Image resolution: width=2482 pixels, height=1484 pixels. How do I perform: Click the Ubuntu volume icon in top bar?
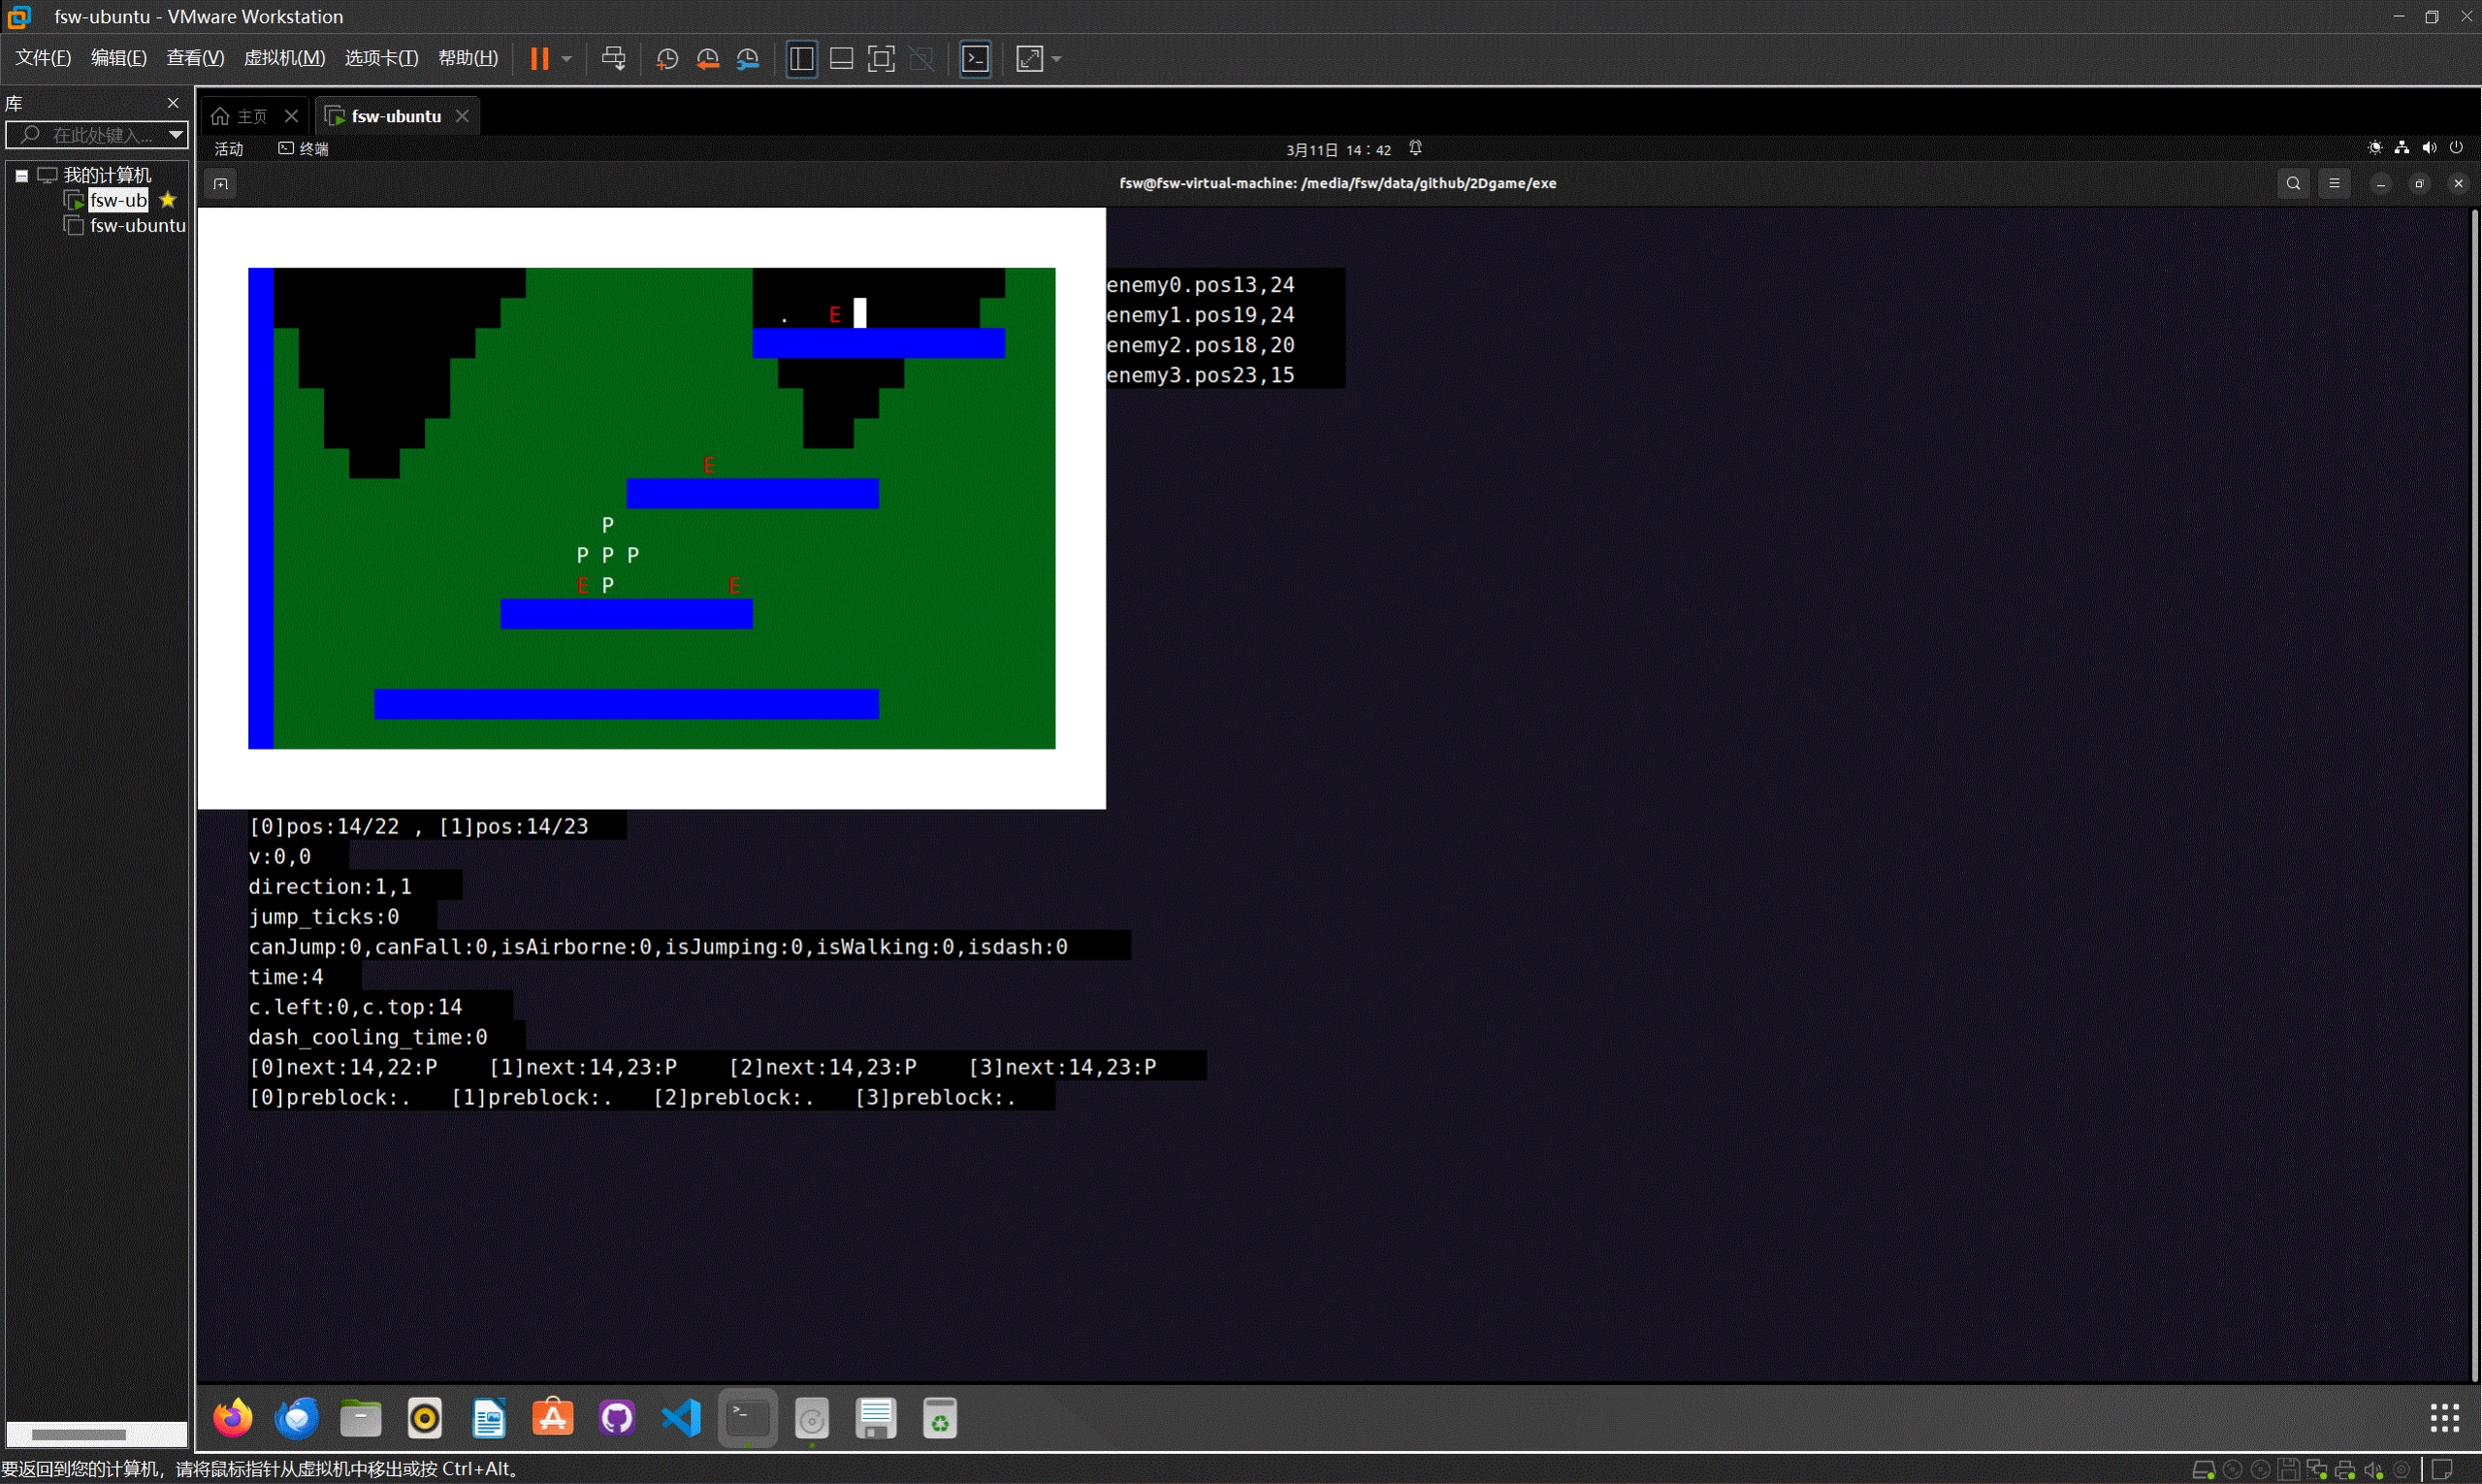[x=2429, y=148]
